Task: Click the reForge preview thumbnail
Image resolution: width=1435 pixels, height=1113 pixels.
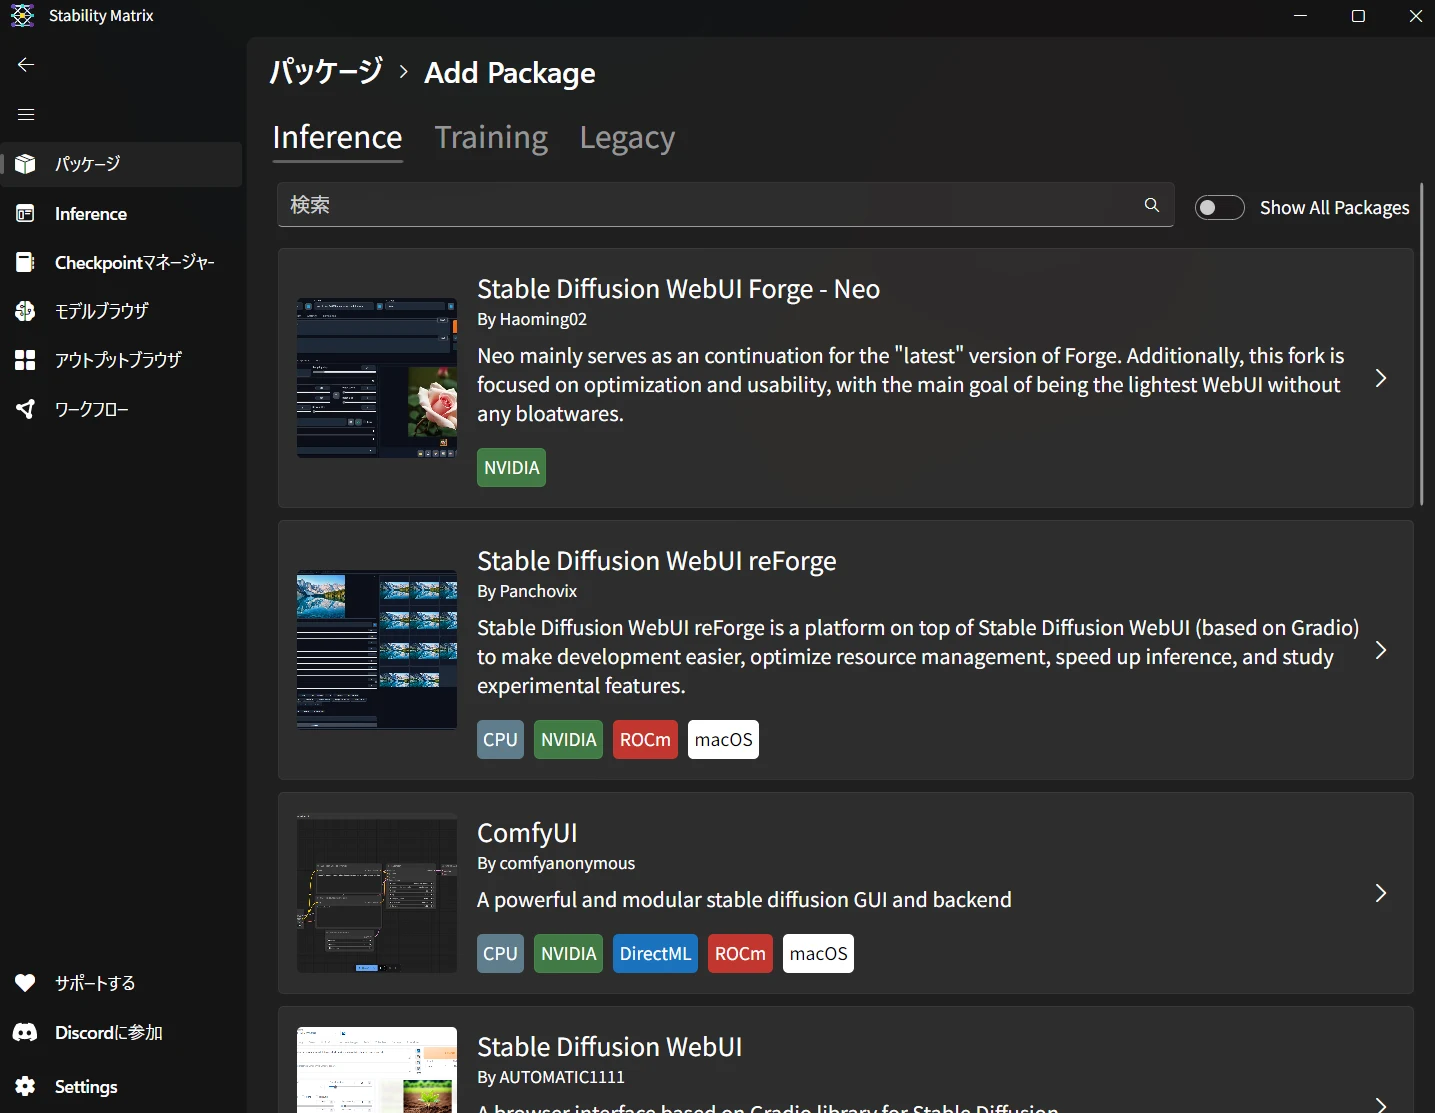Action: [377, 650]
